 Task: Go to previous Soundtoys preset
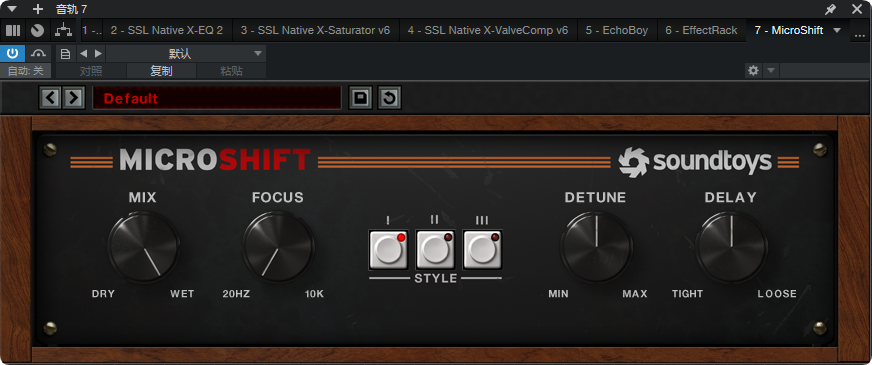tap(51, 98)
